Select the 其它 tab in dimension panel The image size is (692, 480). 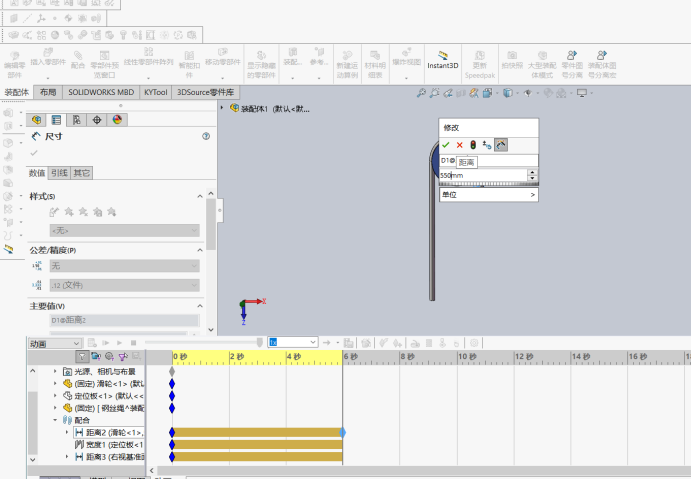(81, 173)
